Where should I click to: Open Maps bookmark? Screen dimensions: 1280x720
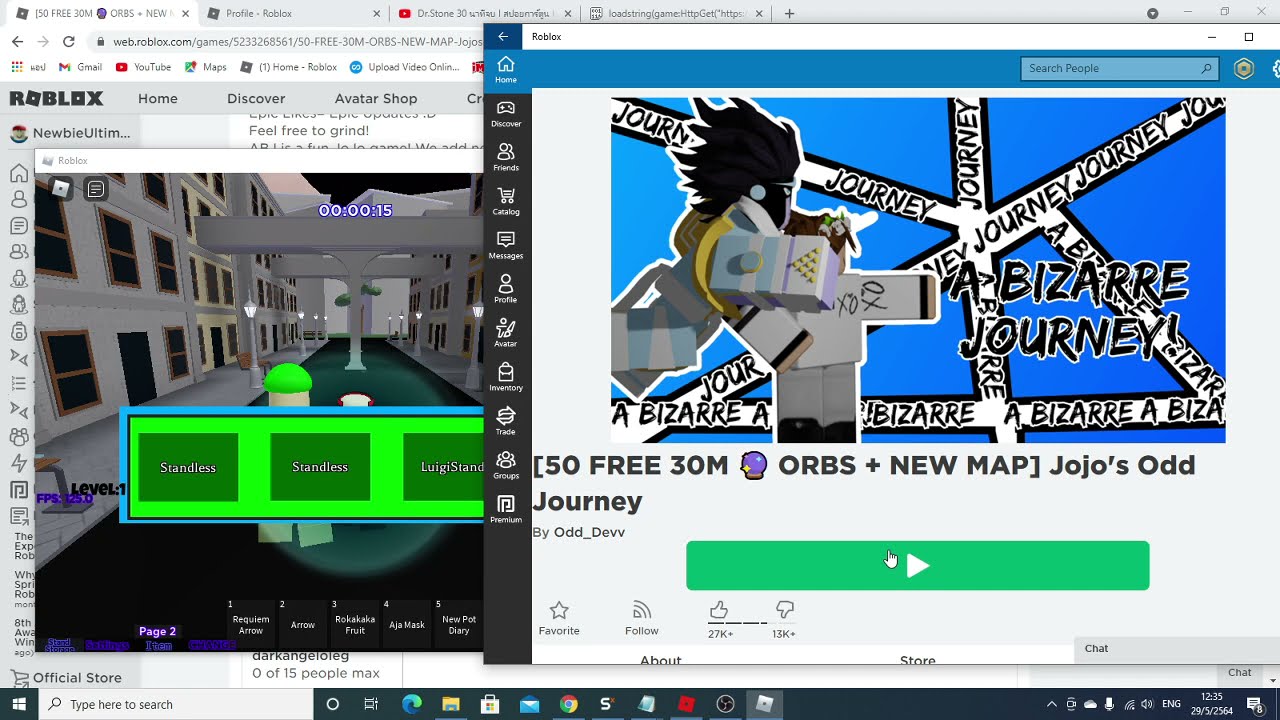[x=206, y=67]
